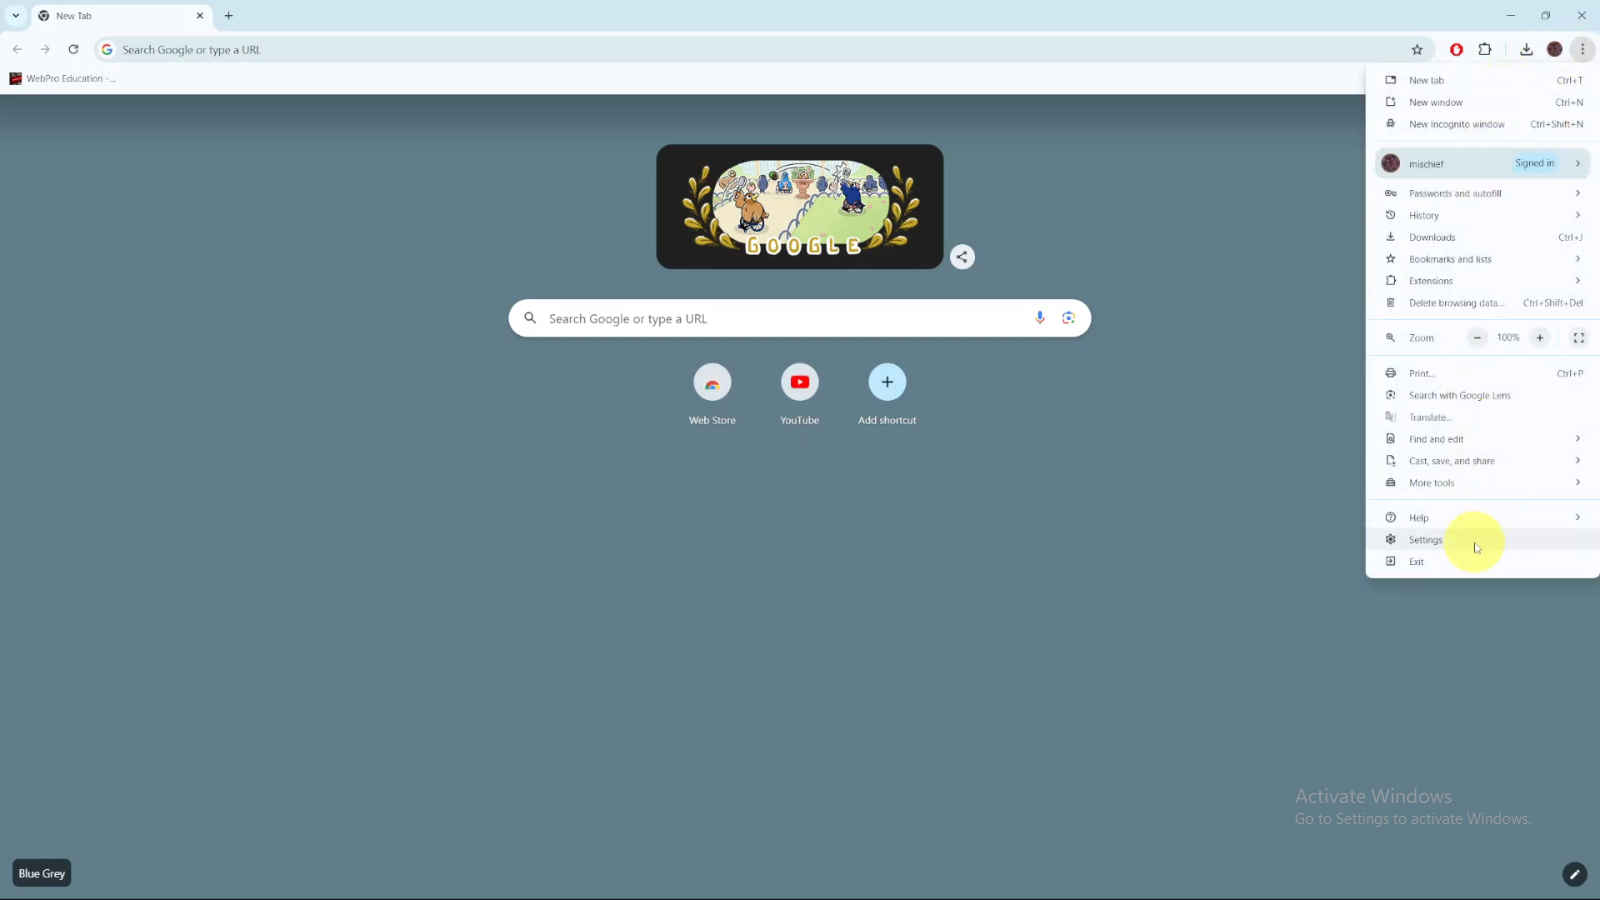This screenshot has height=900, width=1600.
Task: Open a new tab with plus button
Action: pyautogui.click(x=228, y=16)
